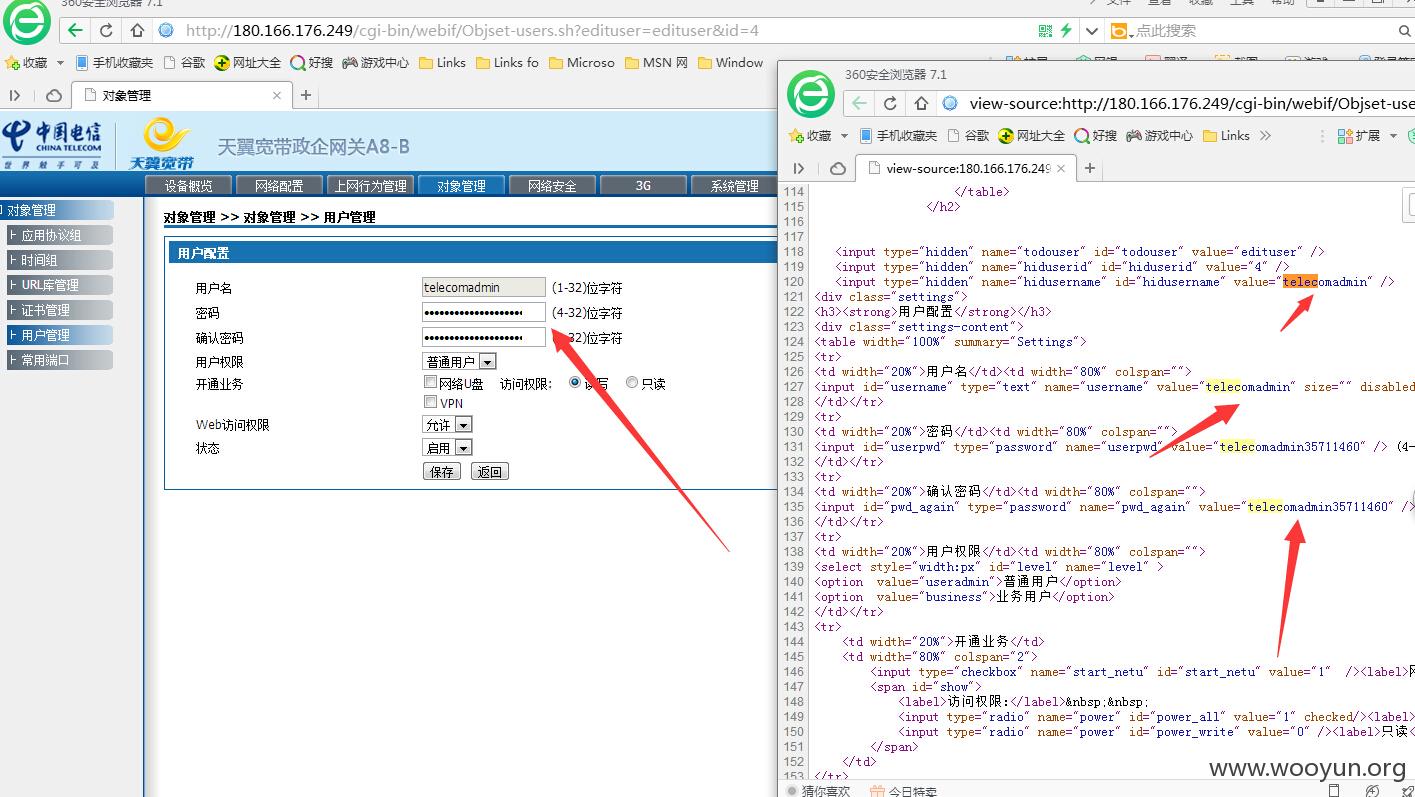Close the 对象管理 tab
The width and height of the screenshot is (1415, 797).
click(277, 95)
